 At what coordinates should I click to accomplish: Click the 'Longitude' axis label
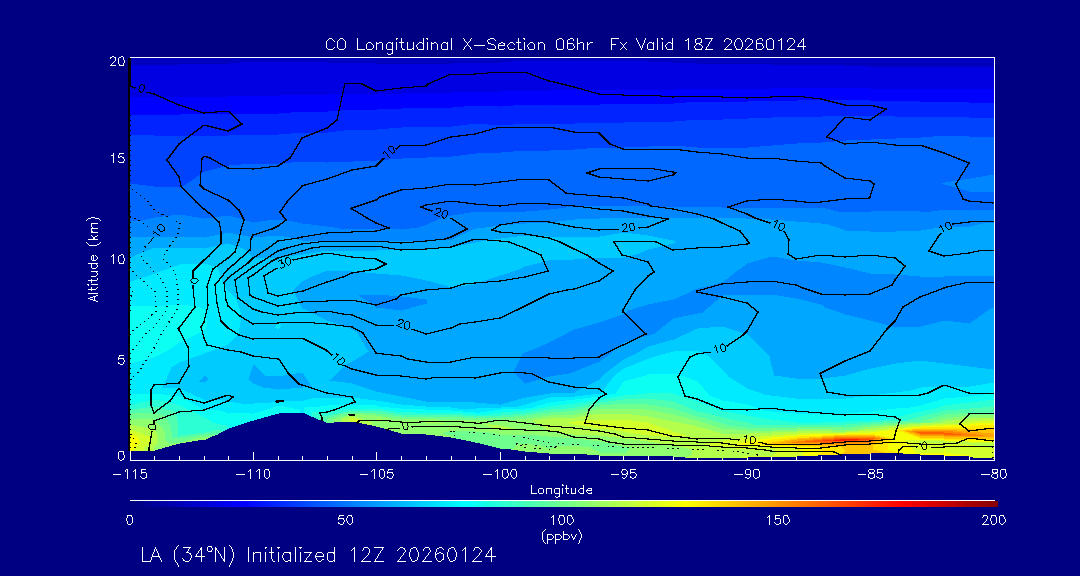click(561, 491)
